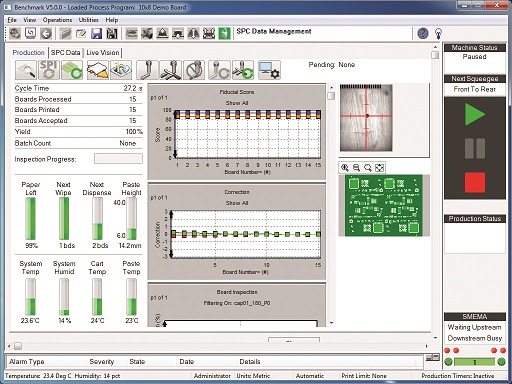Pause the machine with the pause button
The height and width of the screenshot is (384, 512).
tap(475, 148)
